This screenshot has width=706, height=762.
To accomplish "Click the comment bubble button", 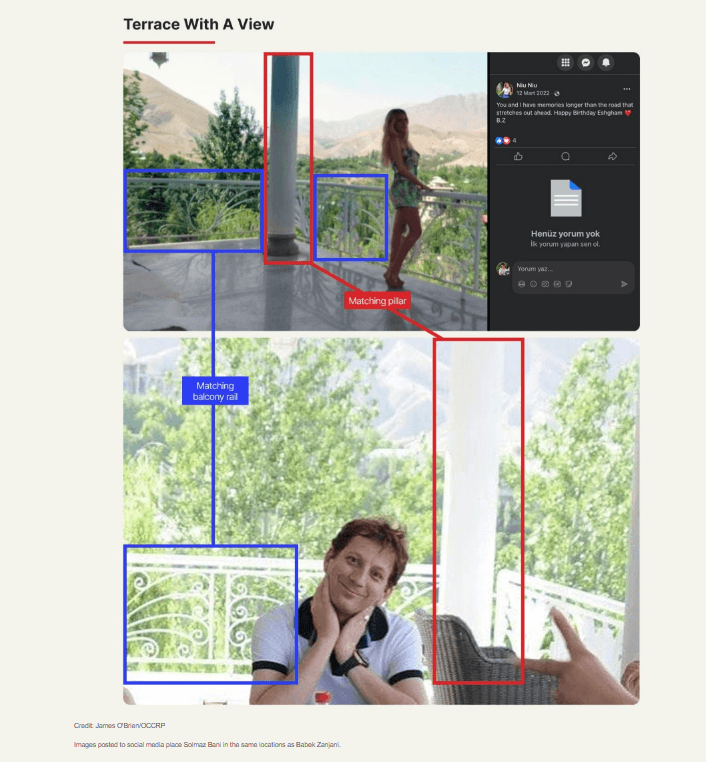I will tap(565, 156).
